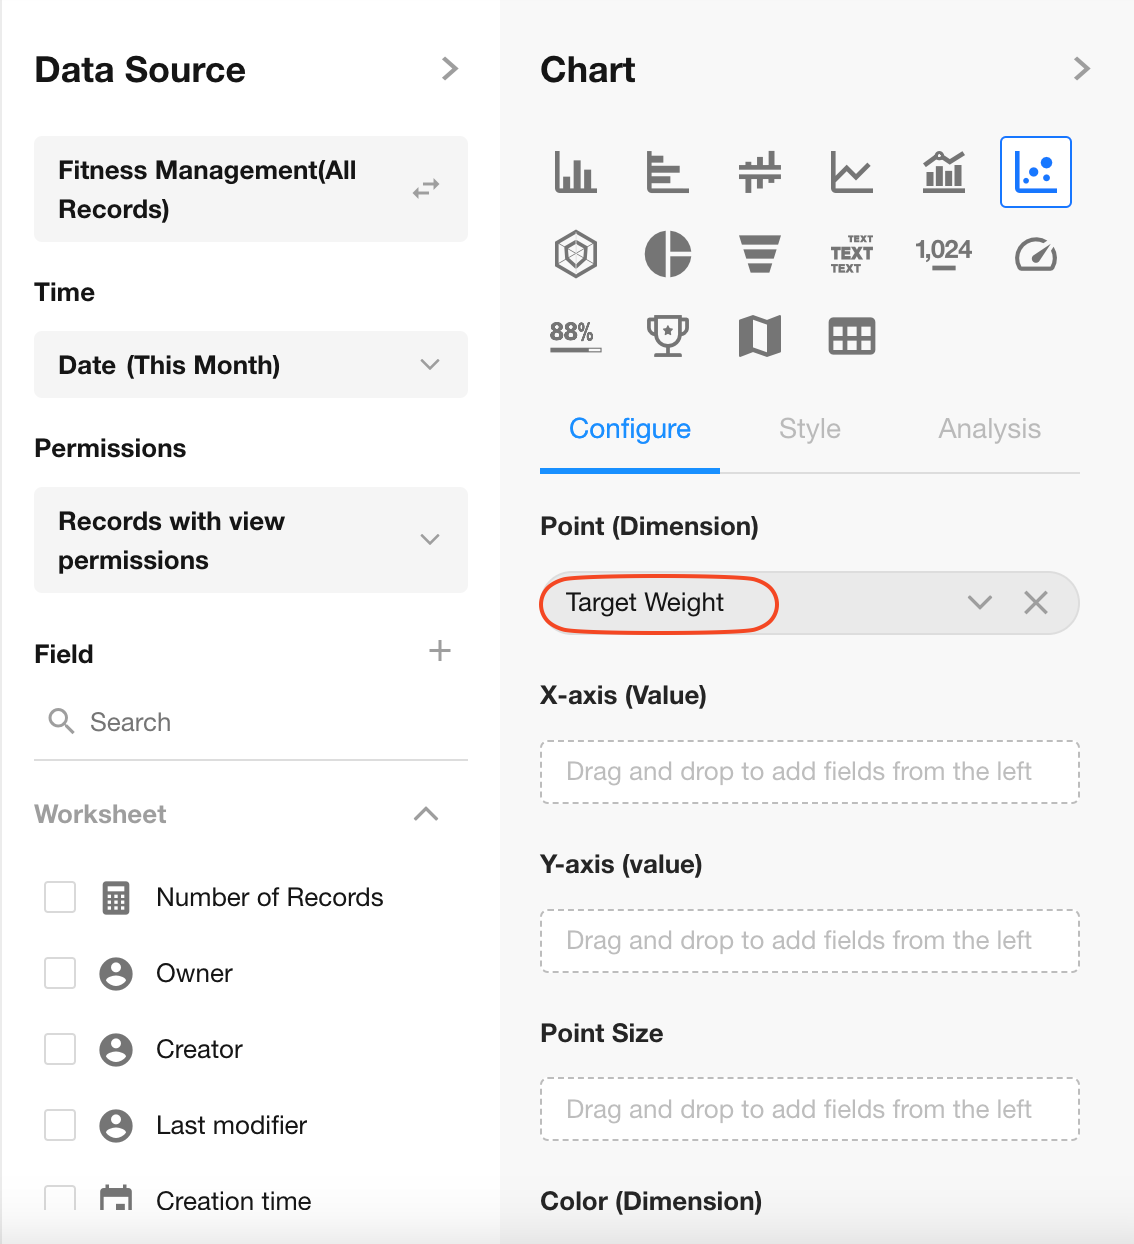Check the Number of Records checkbox

60,897
